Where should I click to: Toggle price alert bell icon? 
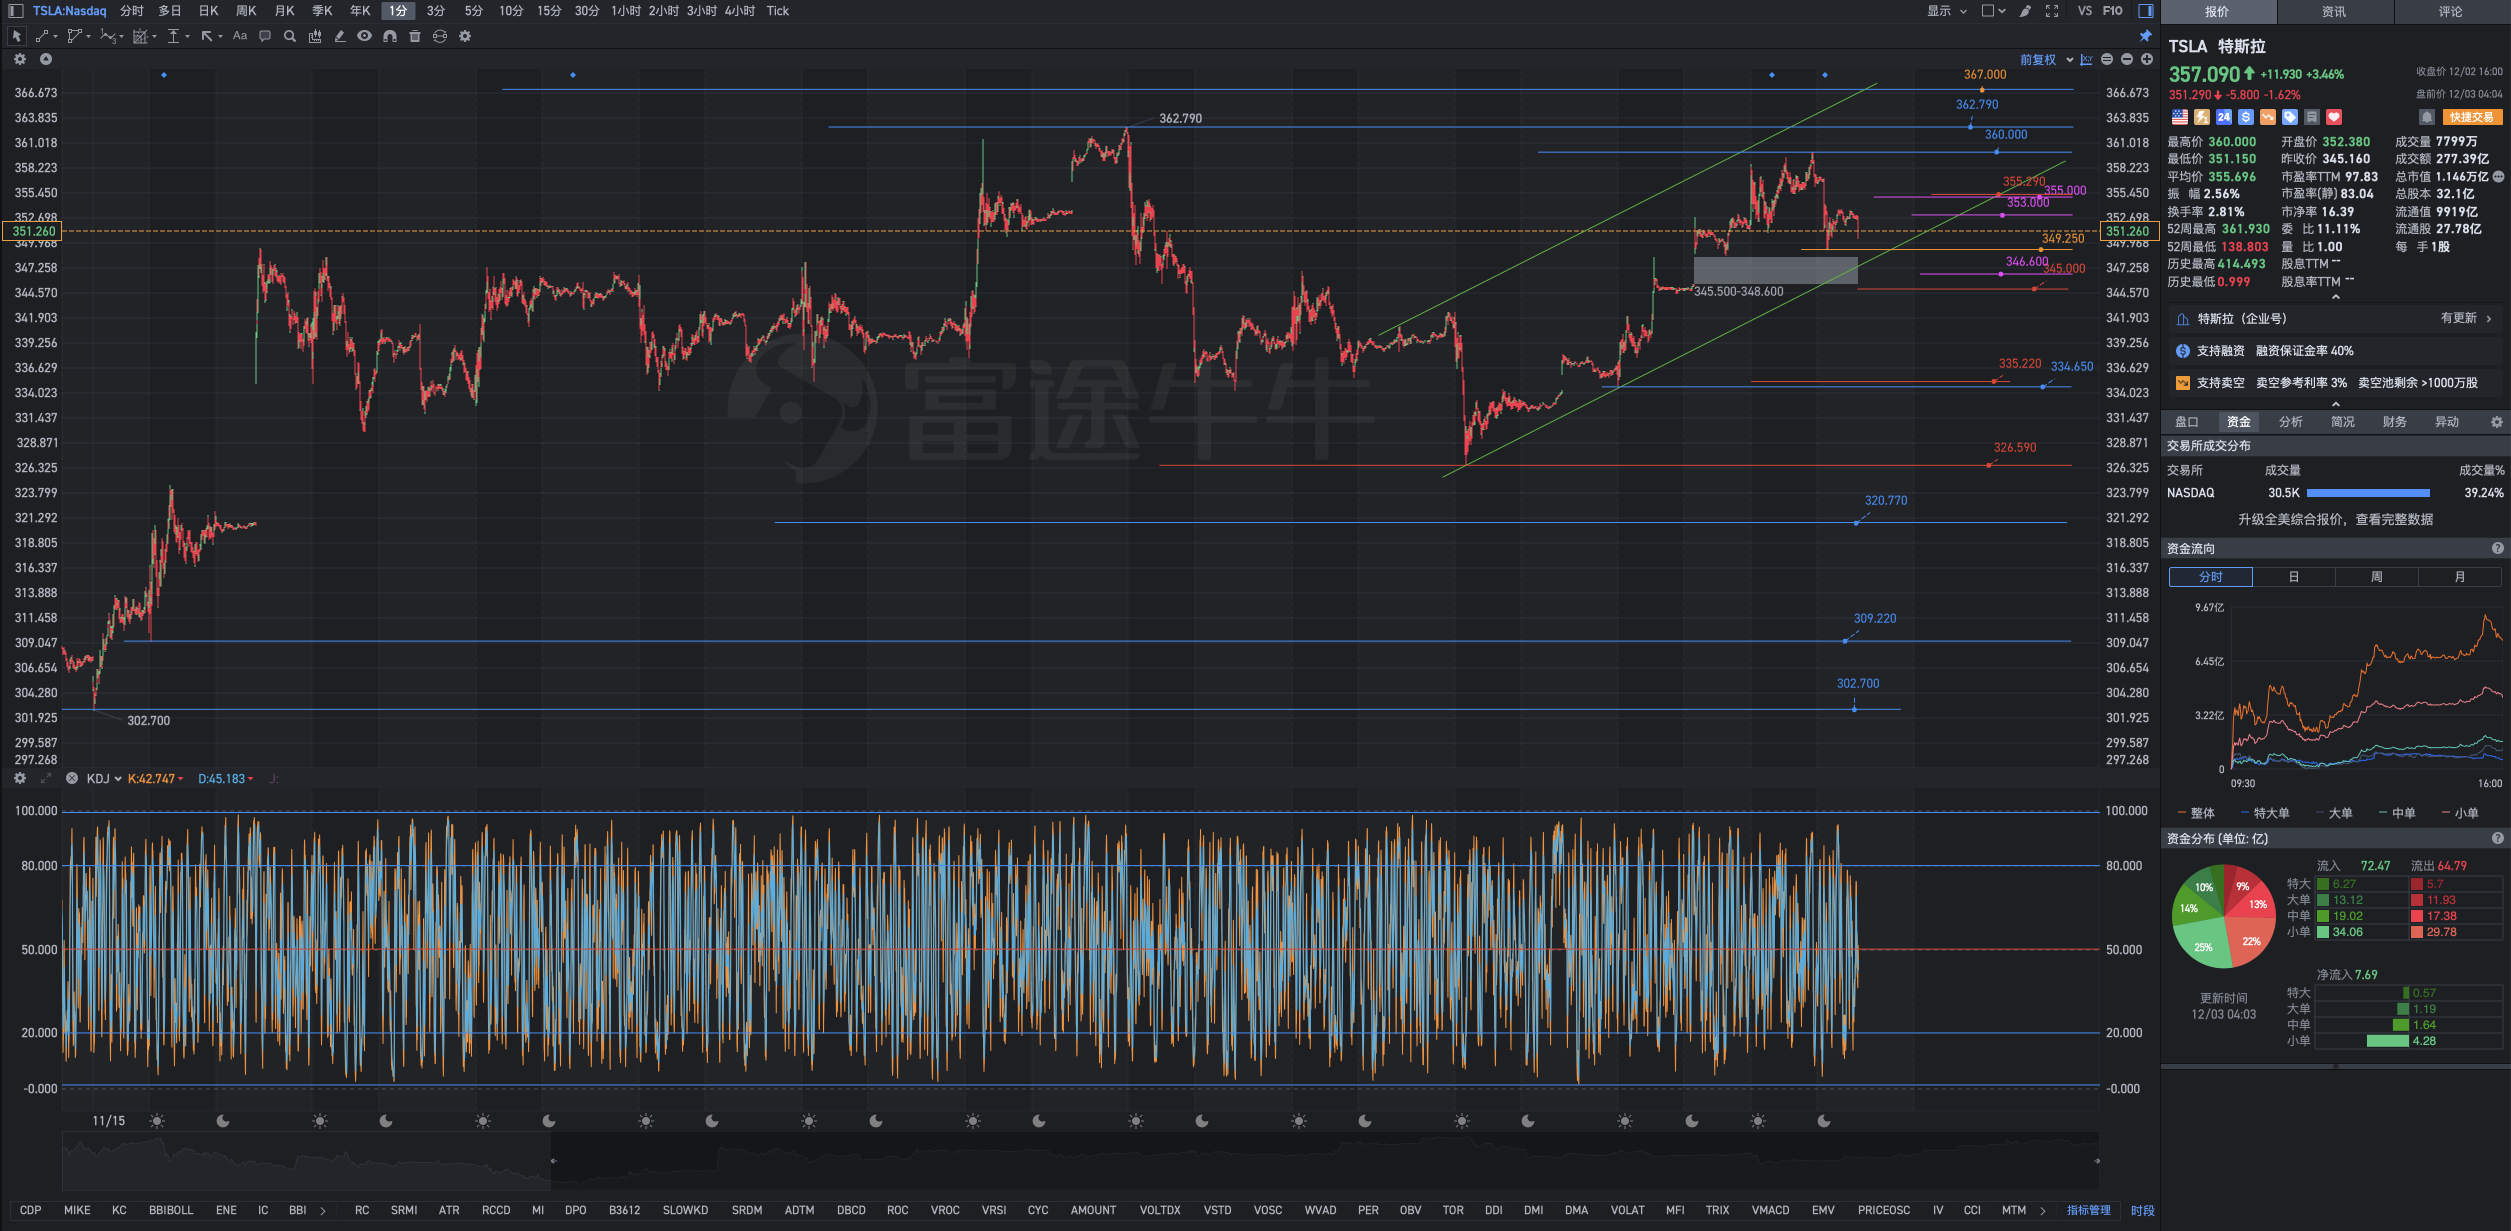pos(2426,117)
